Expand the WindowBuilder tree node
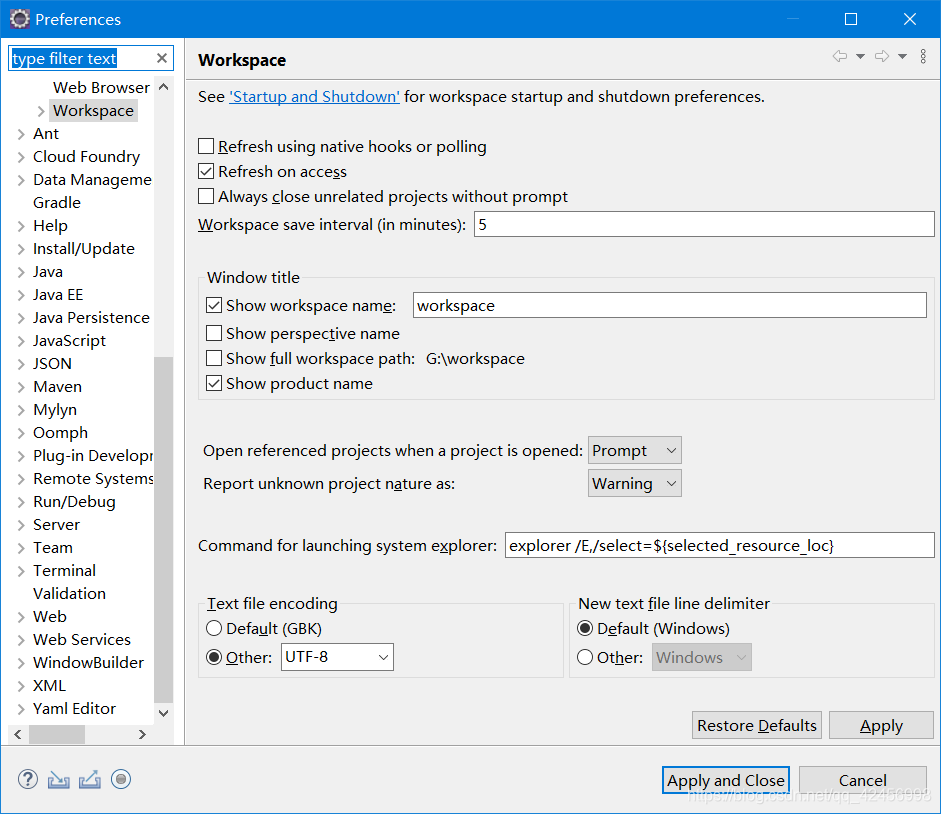941x814 pixels. (x=21, y=663)
